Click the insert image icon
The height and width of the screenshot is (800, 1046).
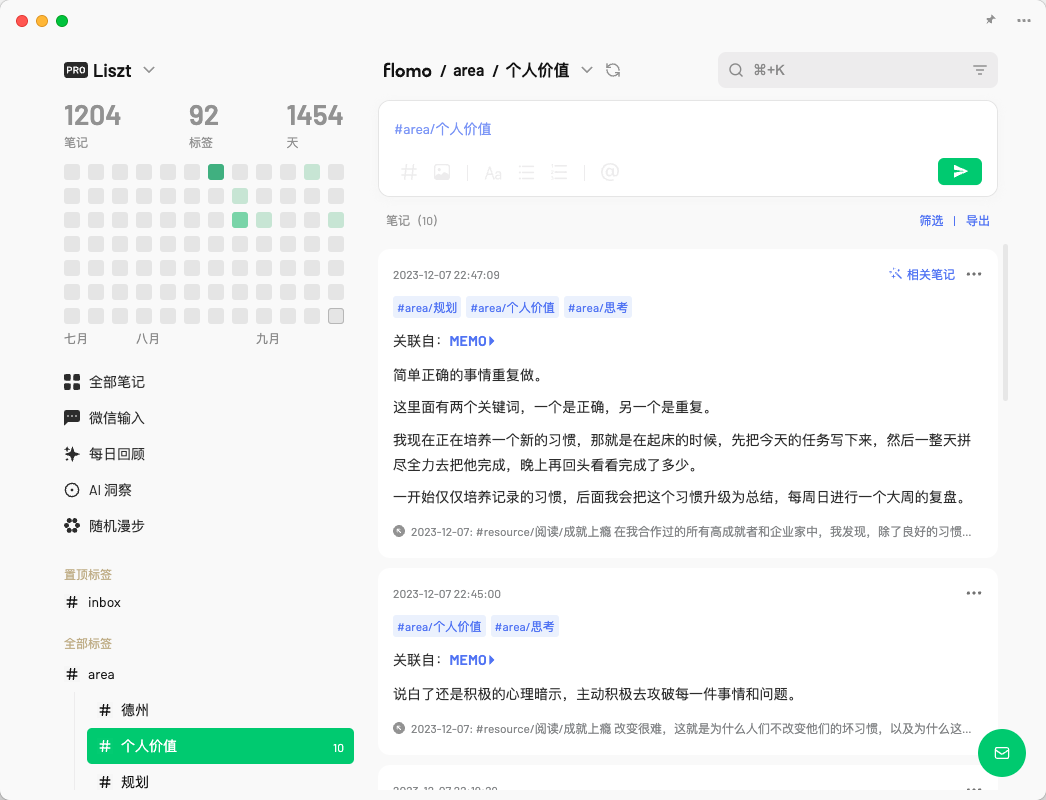pos(442,172)
